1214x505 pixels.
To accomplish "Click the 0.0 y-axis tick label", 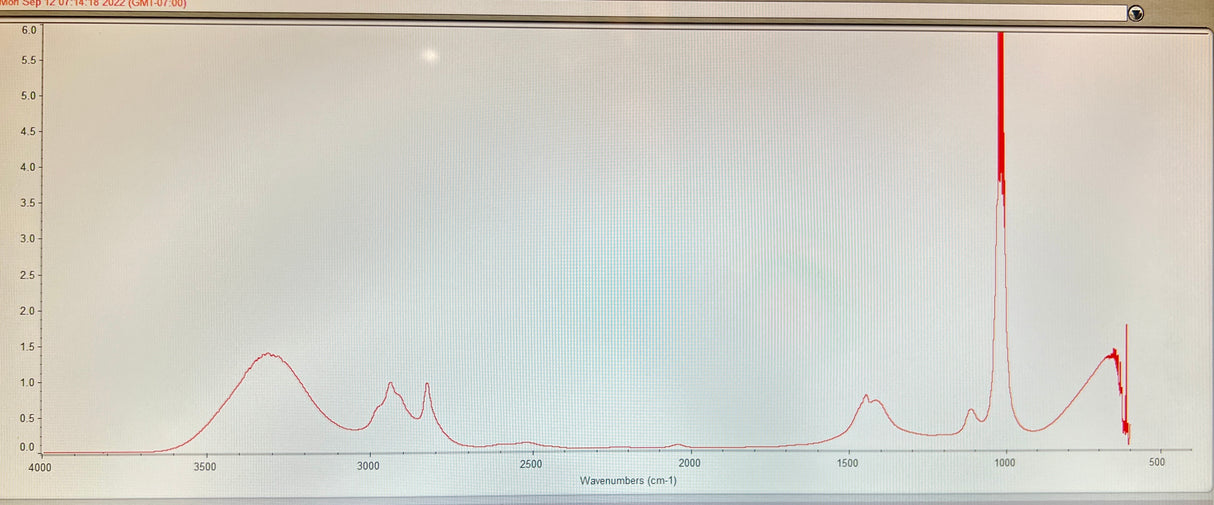I will coord(29,447).
